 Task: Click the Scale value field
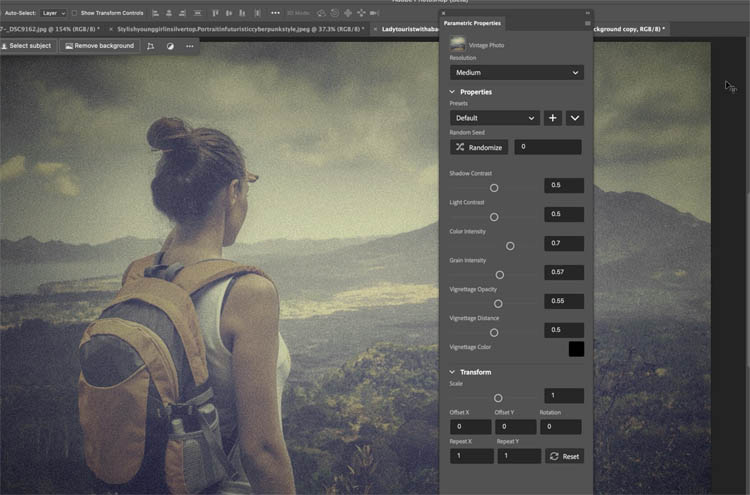(564, 396)
